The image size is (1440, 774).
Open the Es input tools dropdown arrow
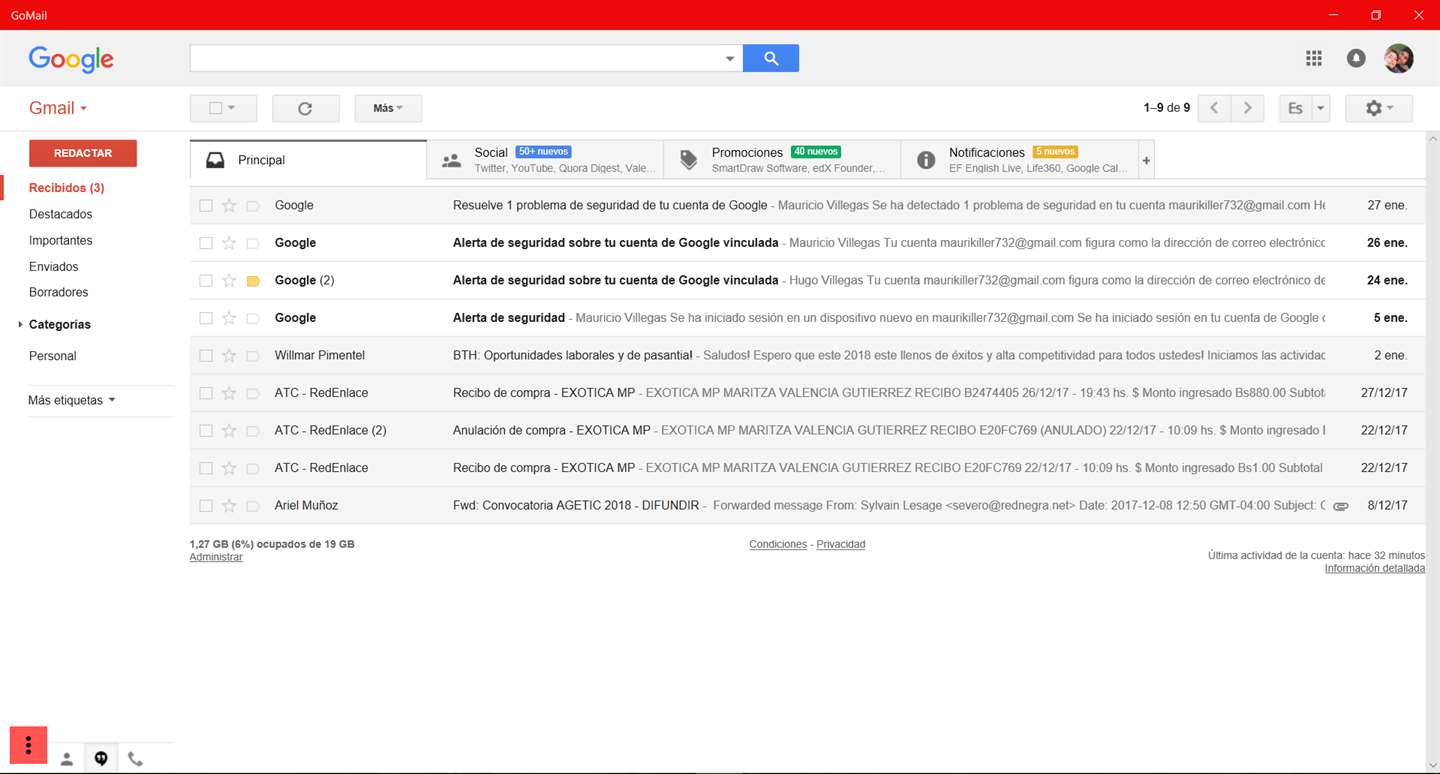click(1320, 108)
